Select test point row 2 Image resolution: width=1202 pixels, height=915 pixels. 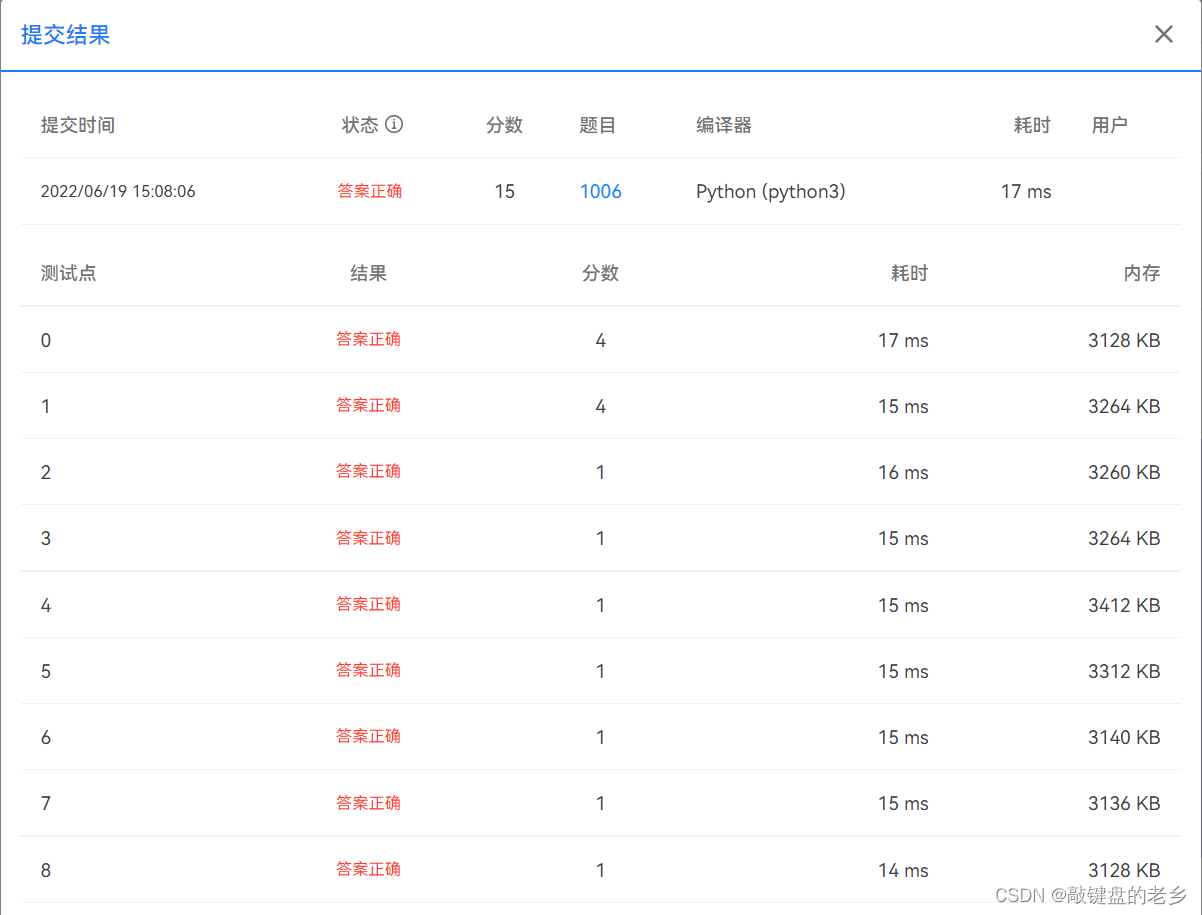coord(46,472)
